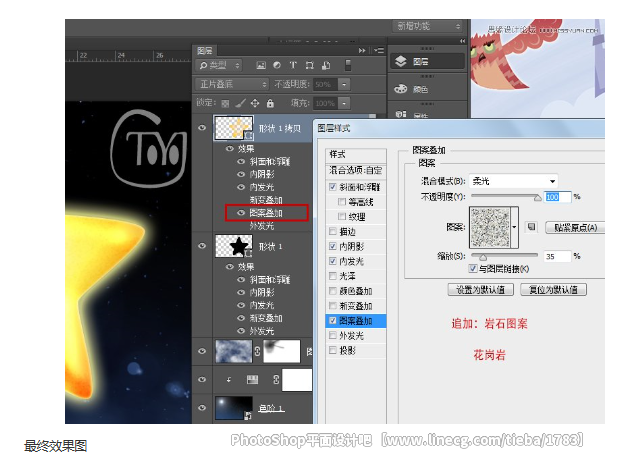Hide 斜面和浮雕 effect on 形状 1 拷贝

241,162
